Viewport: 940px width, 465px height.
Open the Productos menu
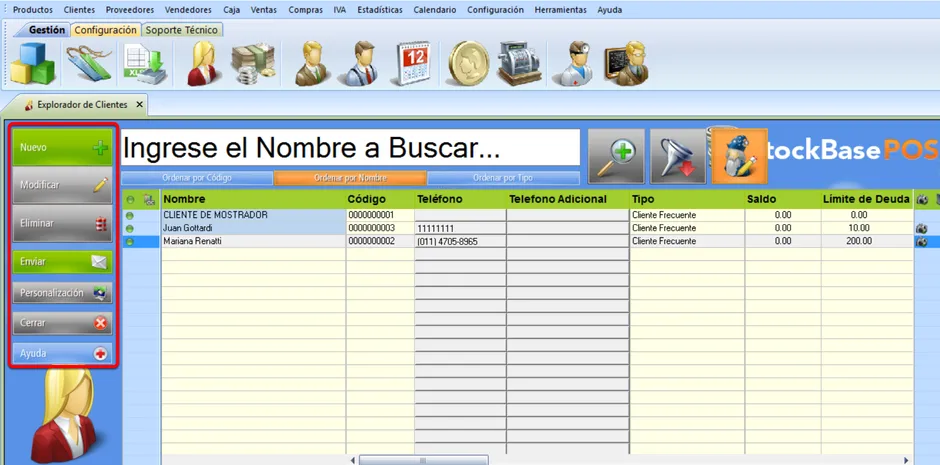point(32,10)
